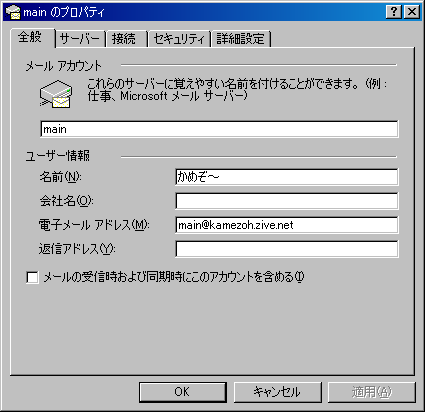The width and height of the screenshot is (425, 412).
Task: Select the 全般 tab
Action: click(x=30, y=37)
